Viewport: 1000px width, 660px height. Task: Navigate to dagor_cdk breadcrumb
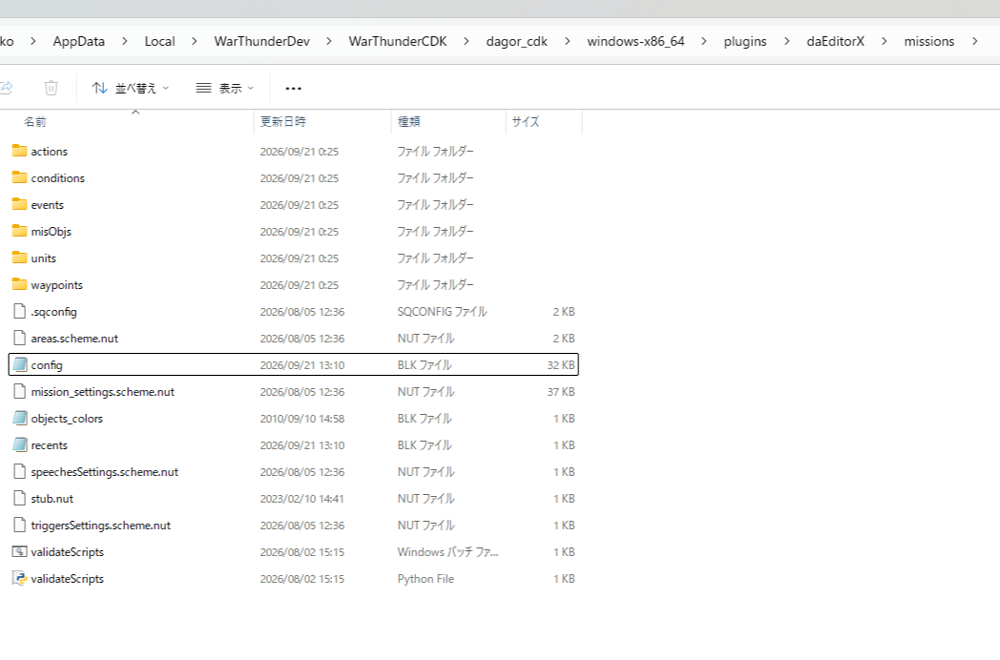[517, 41]
